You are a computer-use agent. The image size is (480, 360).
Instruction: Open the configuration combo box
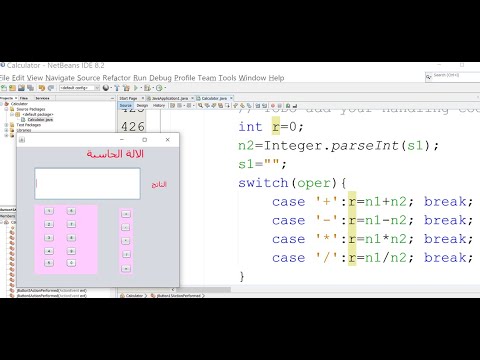pyautogui.click(x=79, y=88)
